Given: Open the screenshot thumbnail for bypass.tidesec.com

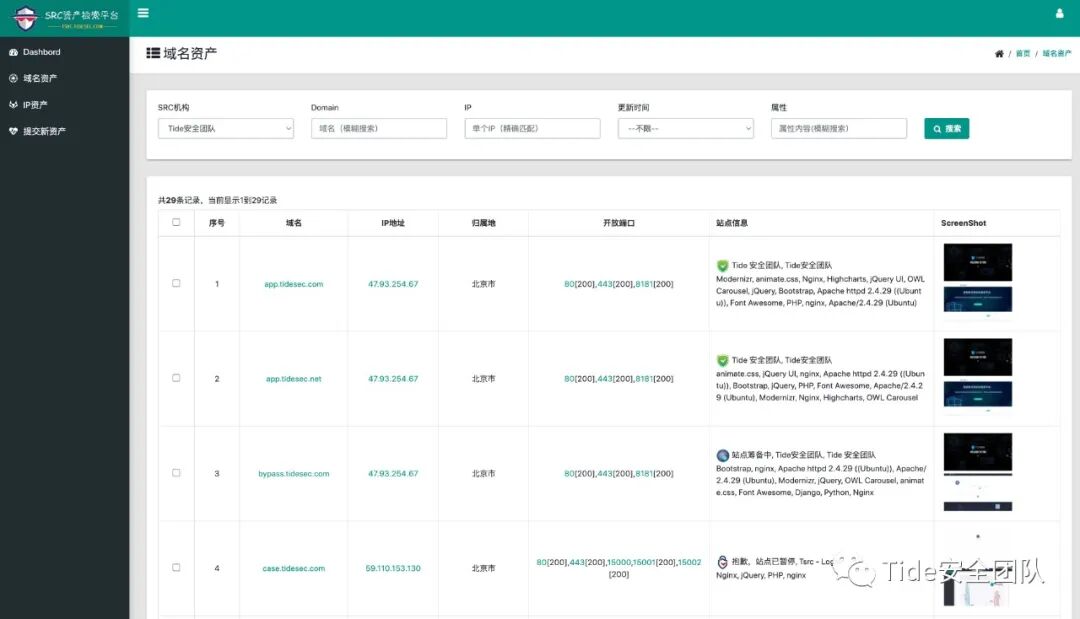Looking at the screenshot, I should point(977,472).
